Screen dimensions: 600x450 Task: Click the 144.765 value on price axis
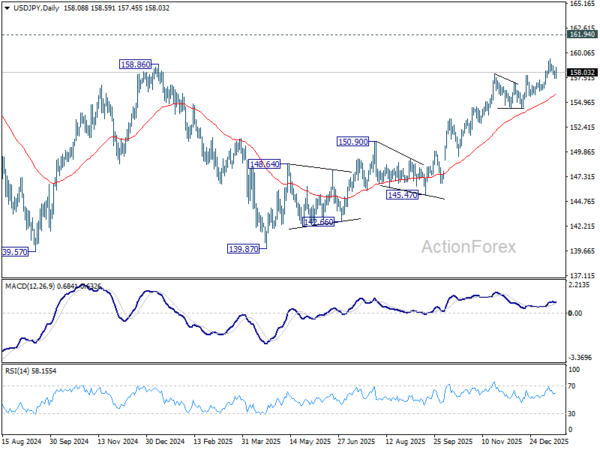582,201
